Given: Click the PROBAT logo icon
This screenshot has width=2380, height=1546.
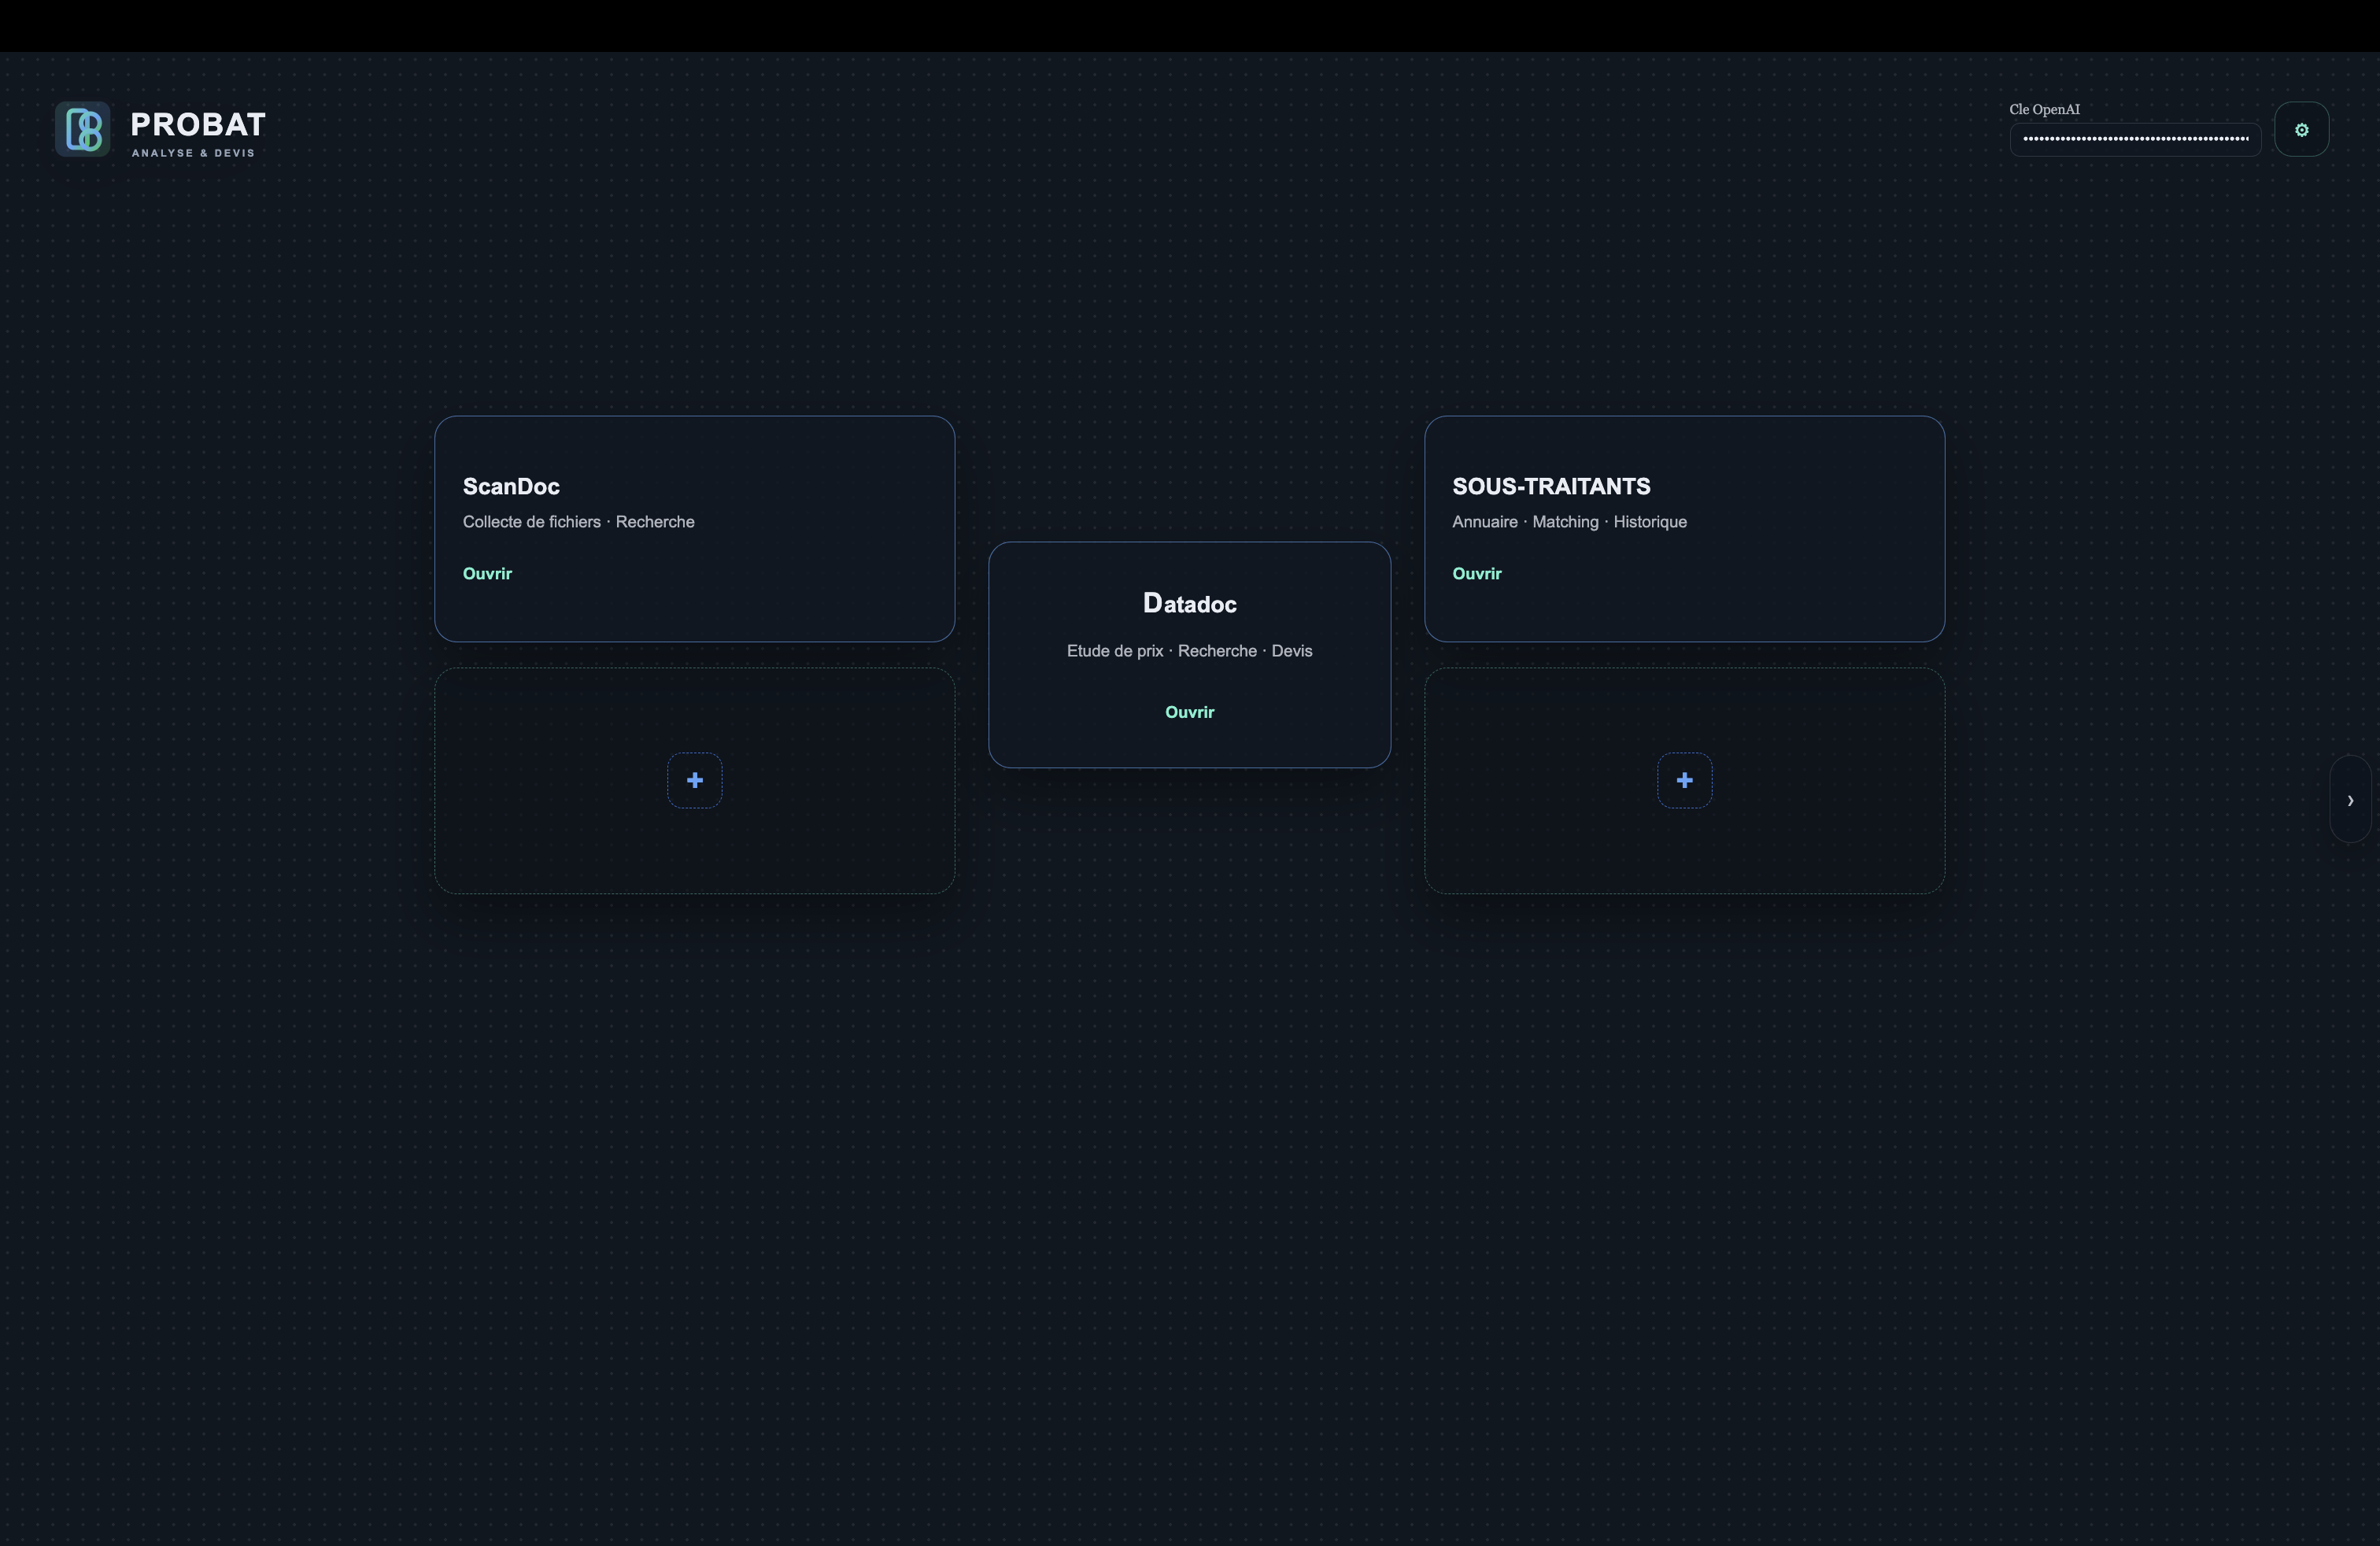Looking at the screenshot, I should click(x=82, y=129).
